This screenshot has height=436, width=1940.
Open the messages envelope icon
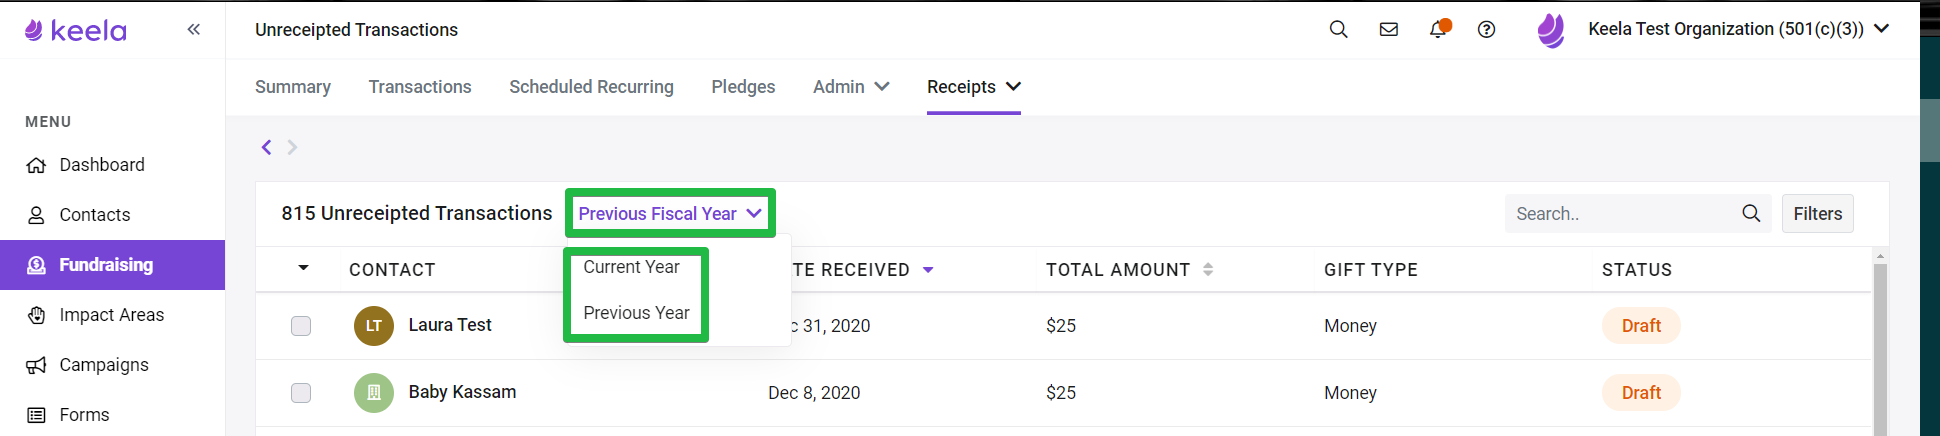(1389, 30)
